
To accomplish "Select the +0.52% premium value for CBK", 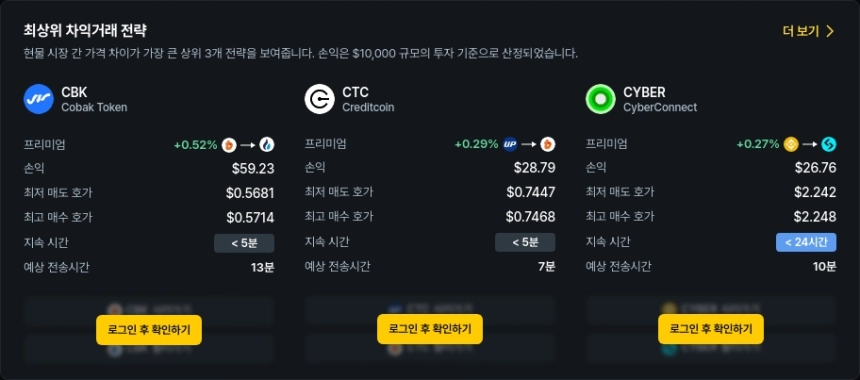I will click(x=196, y=145).
